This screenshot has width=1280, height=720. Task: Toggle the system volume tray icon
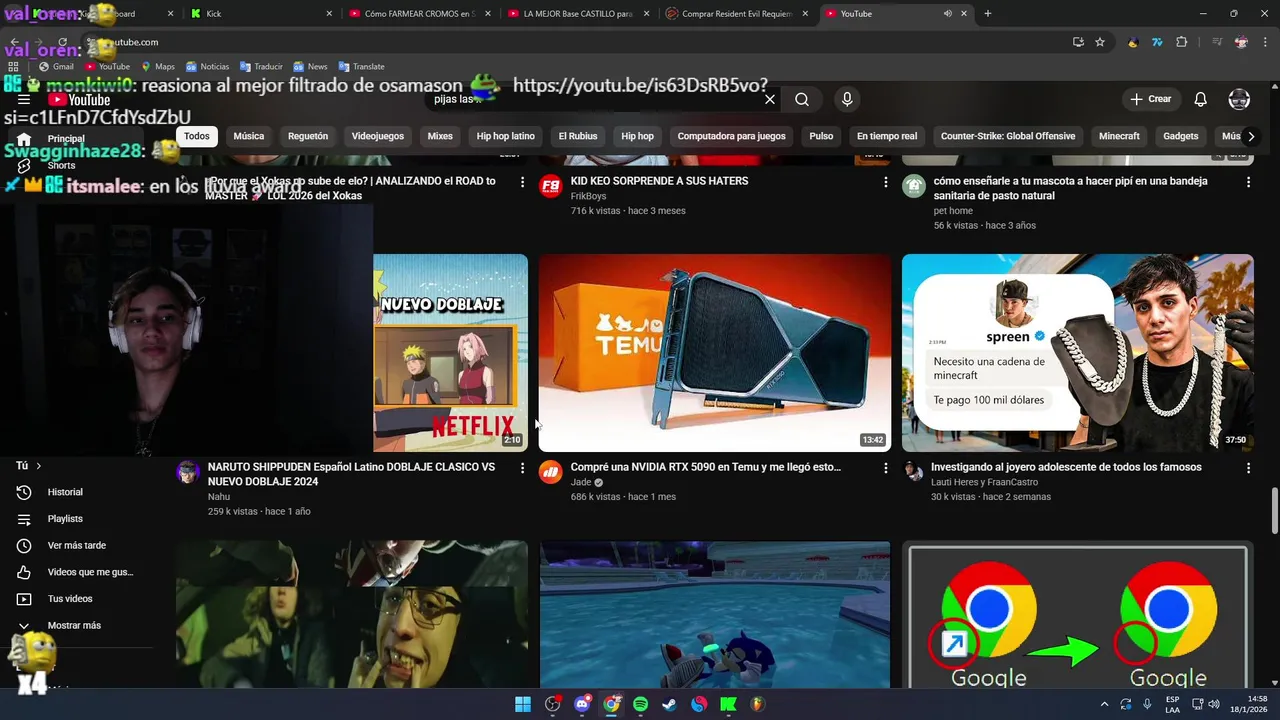[1214, 704]
